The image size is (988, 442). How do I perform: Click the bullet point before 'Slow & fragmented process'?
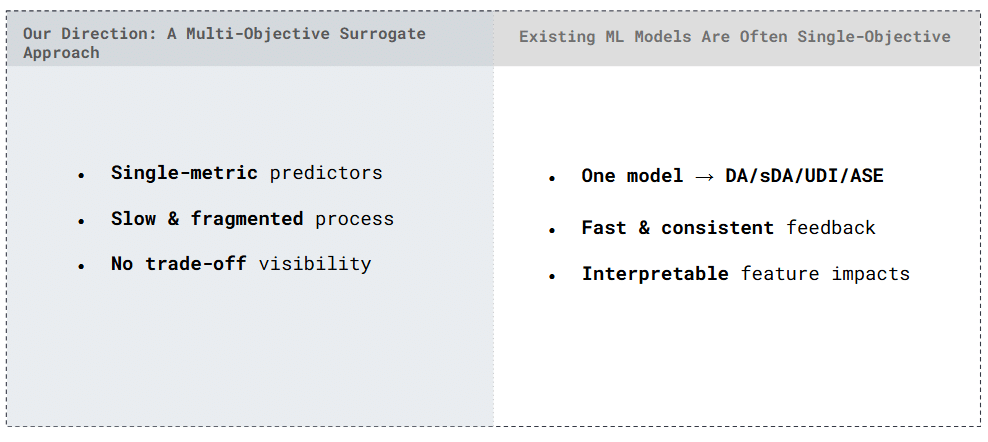(81, 221)
